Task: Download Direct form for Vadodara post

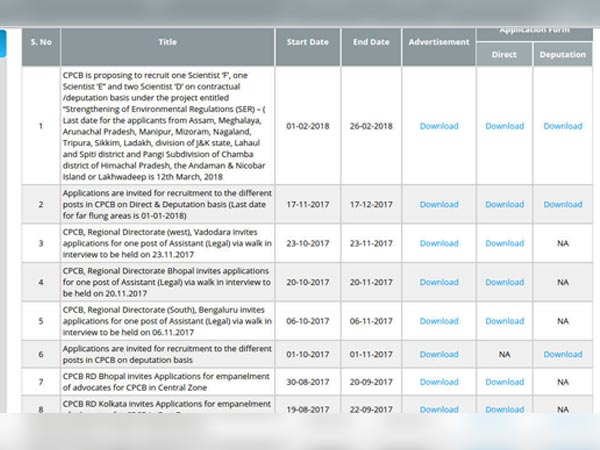Action: [504, 243]
